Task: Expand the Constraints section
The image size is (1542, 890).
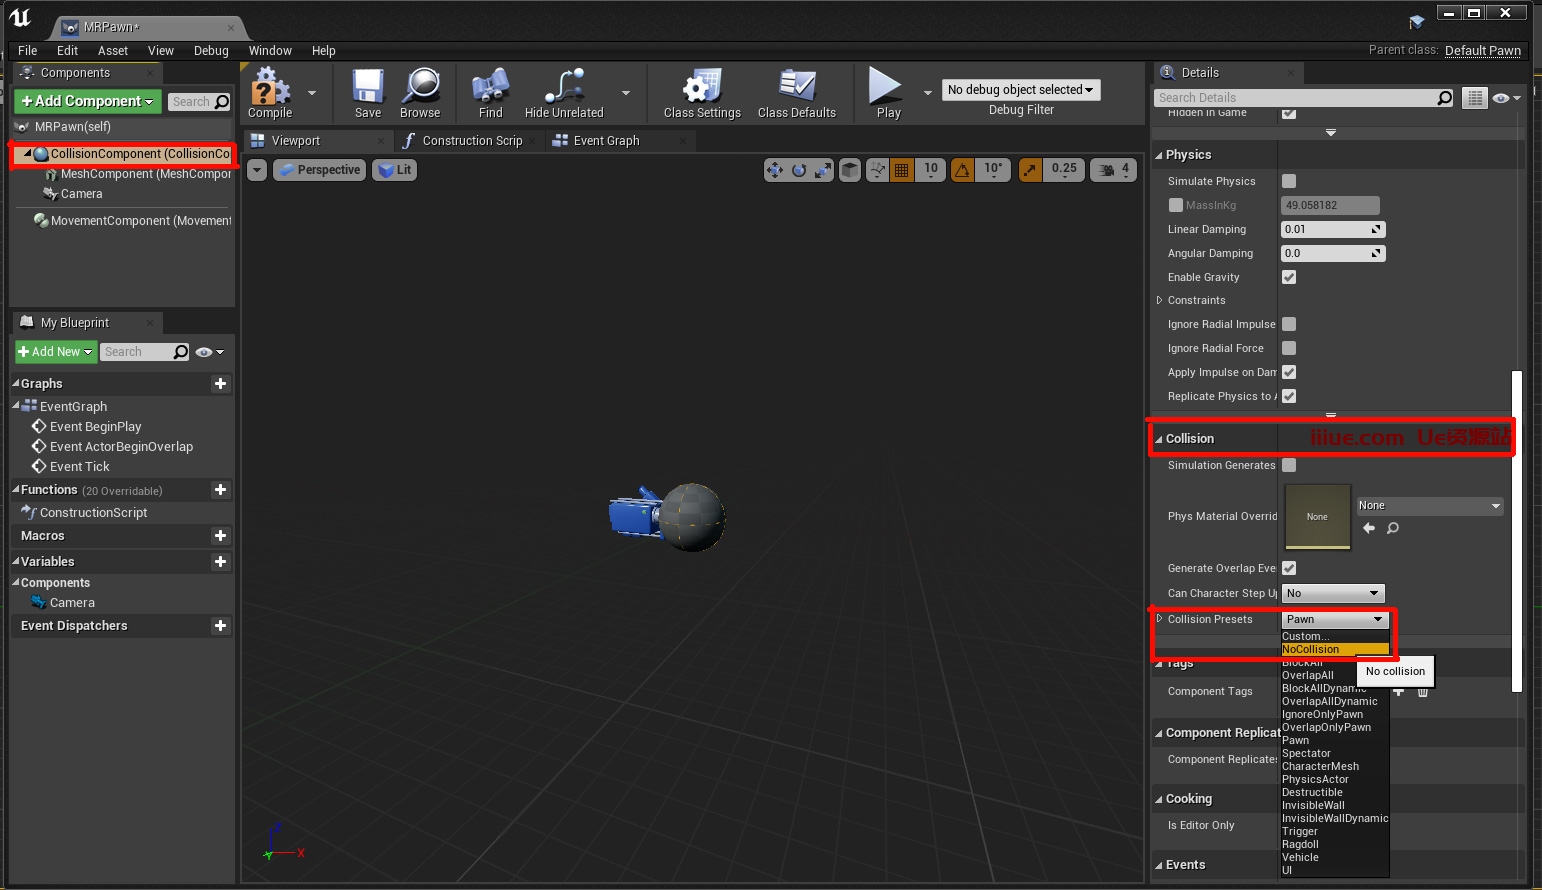Action: [1160, 300]
